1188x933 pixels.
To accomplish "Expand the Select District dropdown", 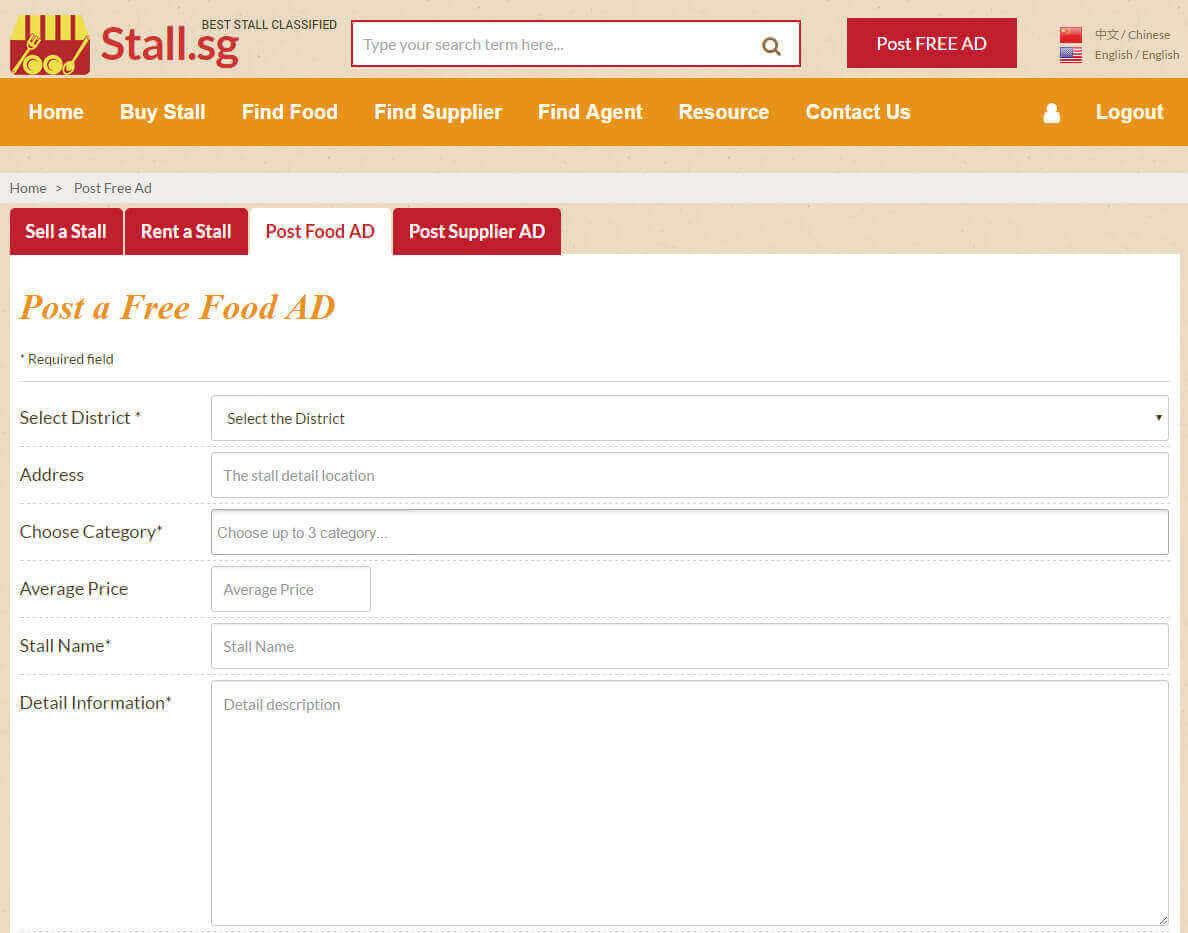I will [689, 418].
